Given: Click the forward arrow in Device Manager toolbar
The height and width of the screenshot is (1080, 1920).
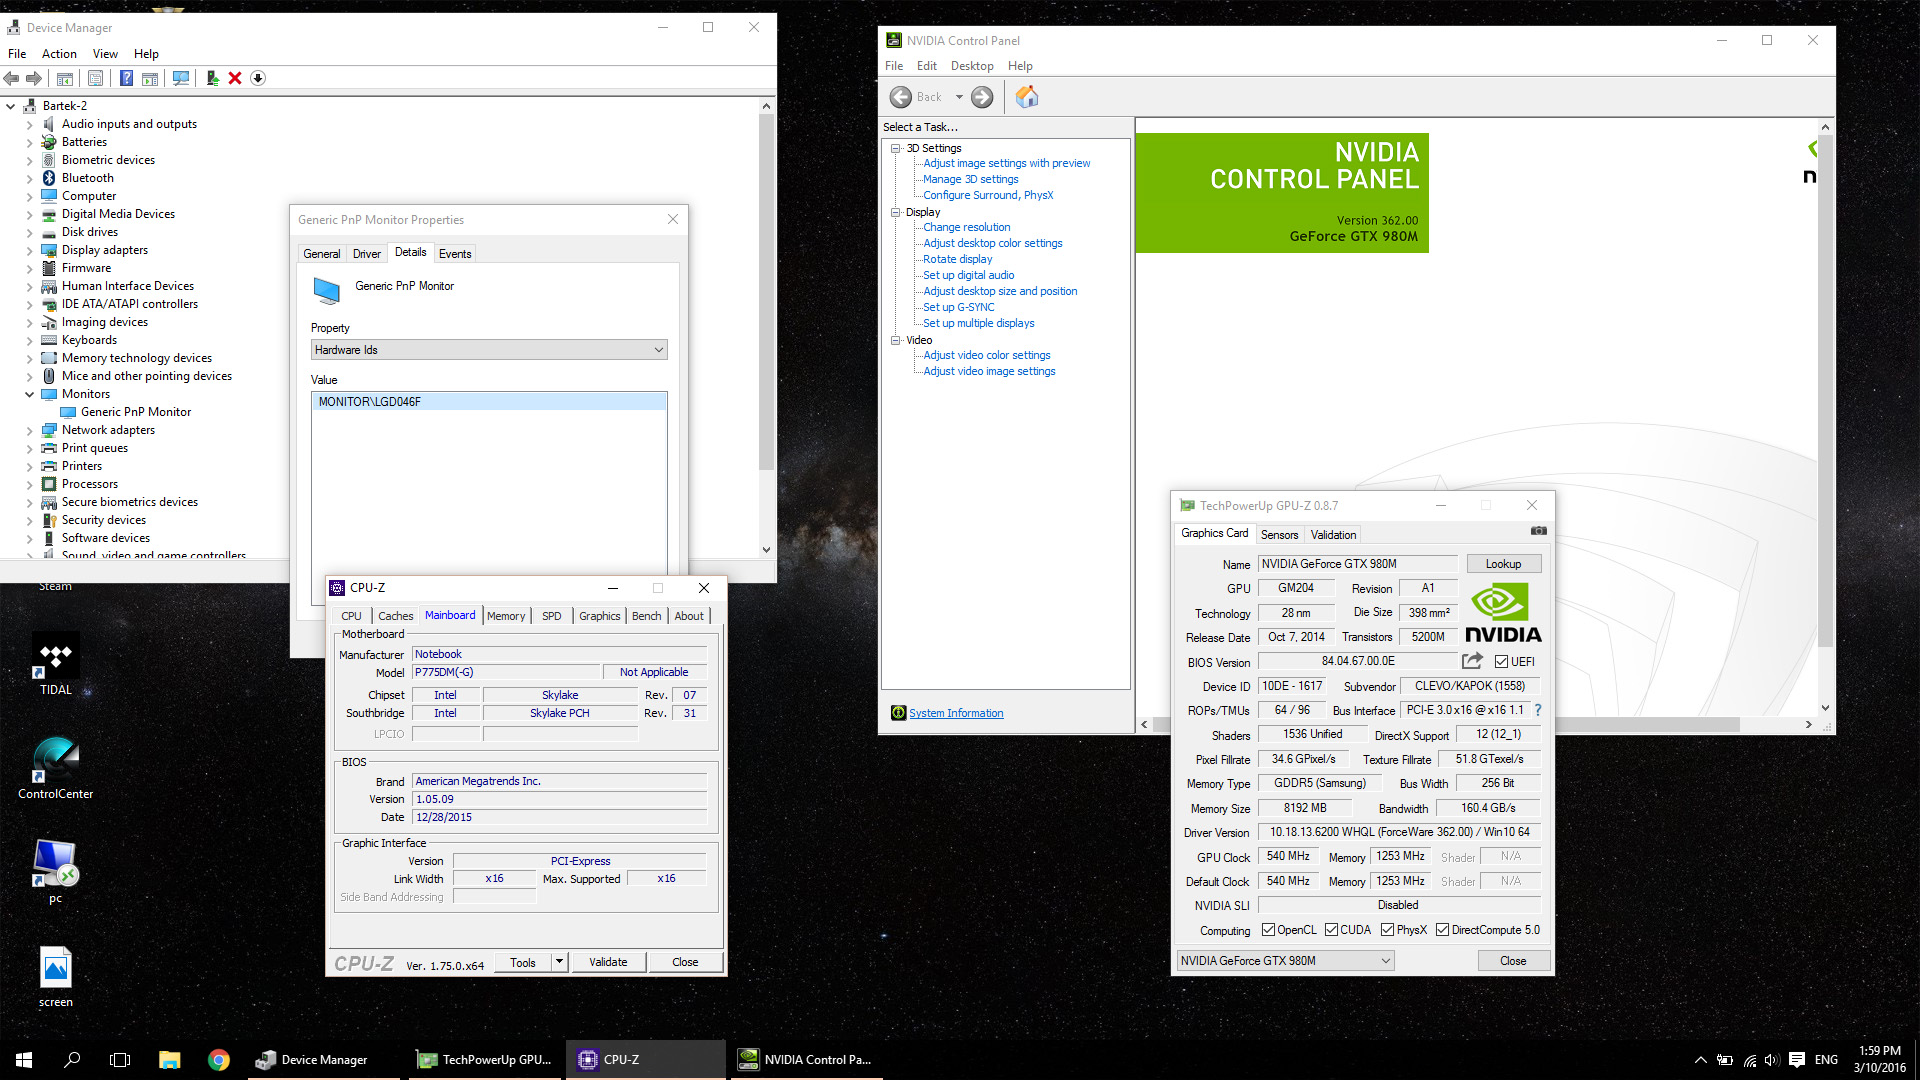Looking at the screenshot, I should pos(34,78).
